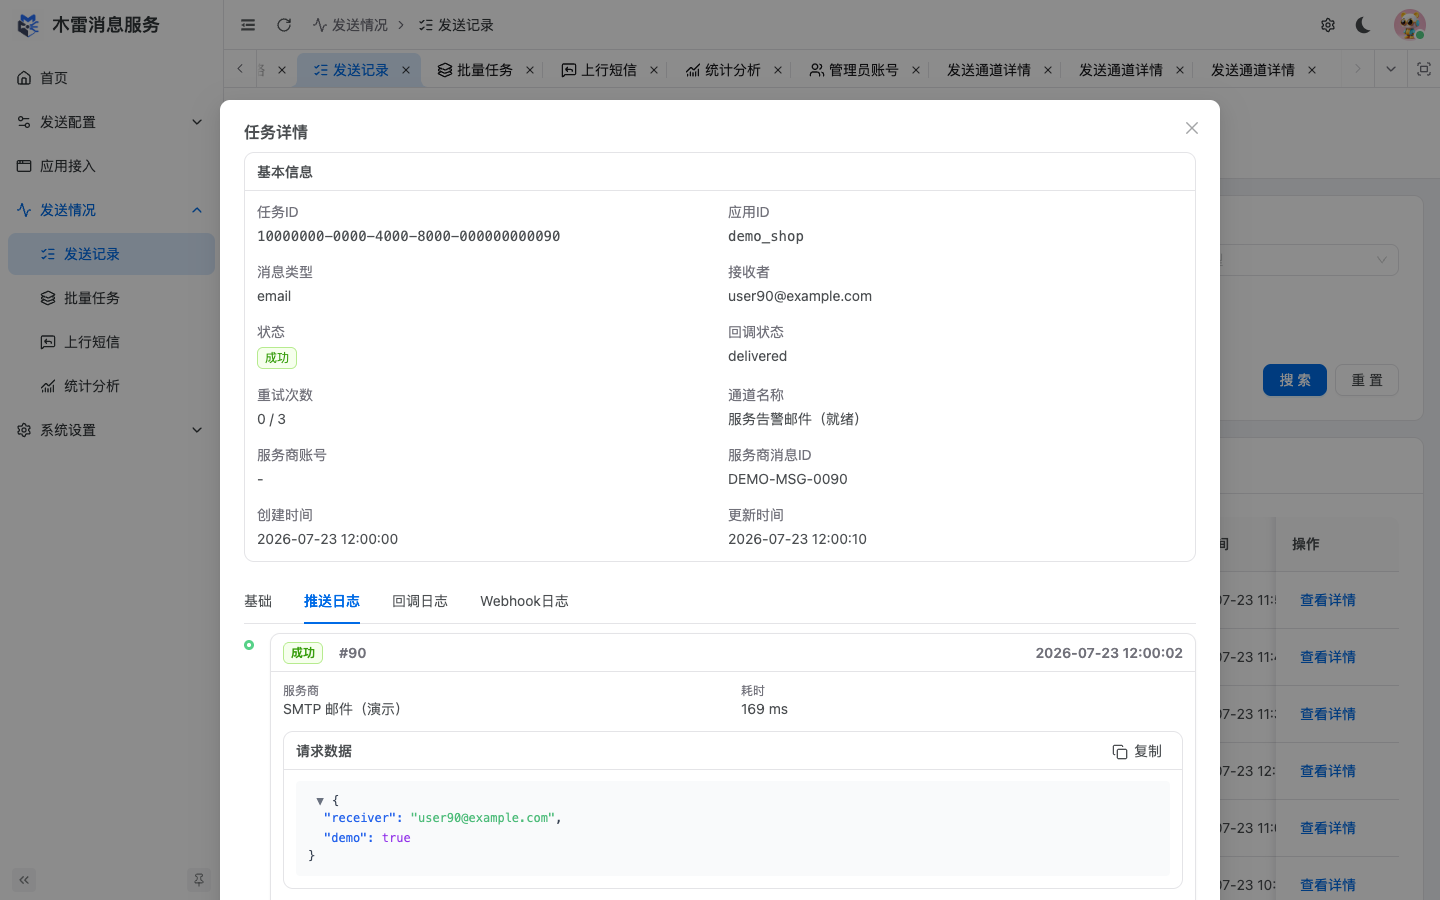This screenshot has width=1440, height=900.
Task: Click the user90@example.com receiver value
Action: click(800, 296)
